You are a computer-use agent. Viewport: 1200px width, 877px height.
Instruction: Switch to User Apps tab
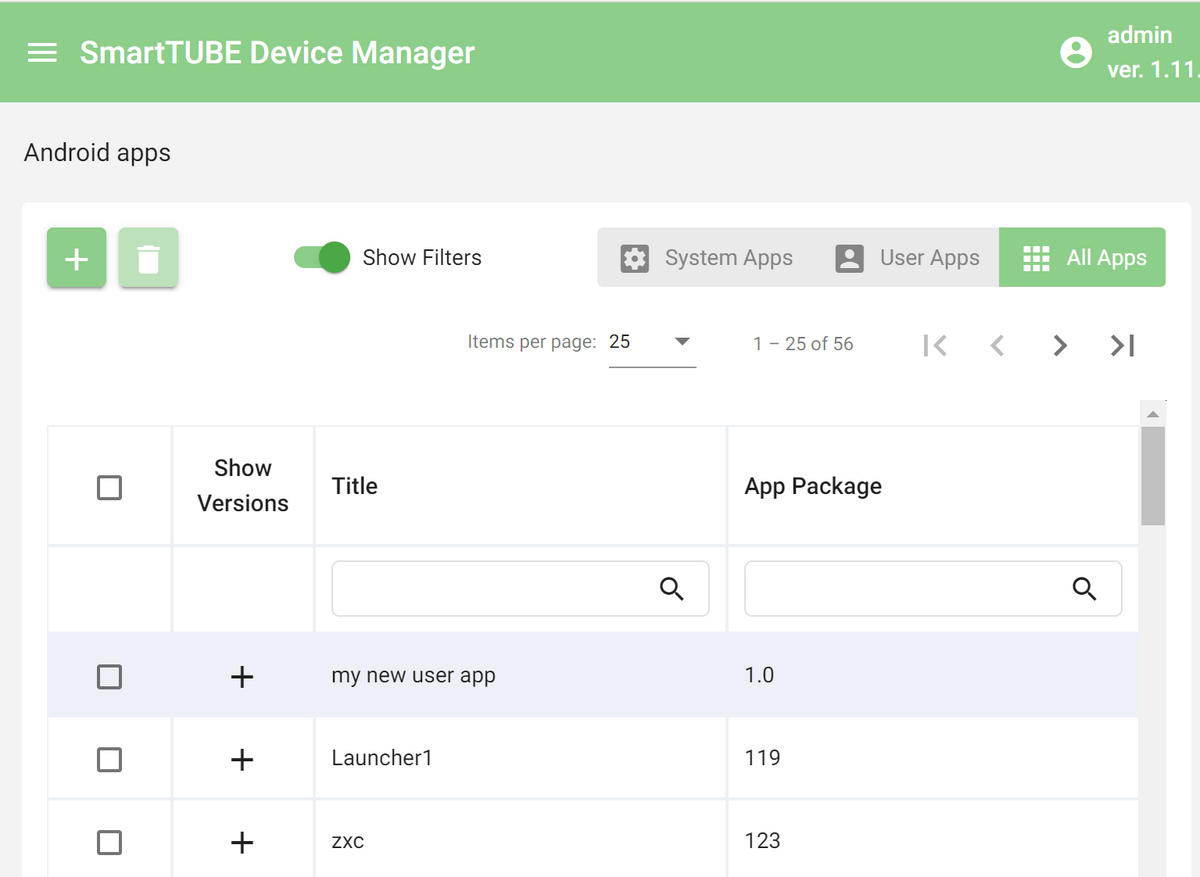(x=907, y=257)
